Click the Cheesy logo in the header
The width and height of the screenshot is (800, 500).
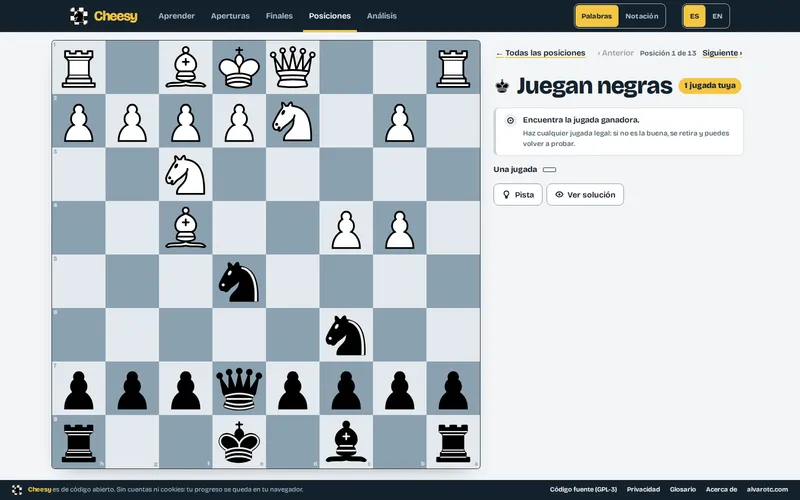[104, 16]
